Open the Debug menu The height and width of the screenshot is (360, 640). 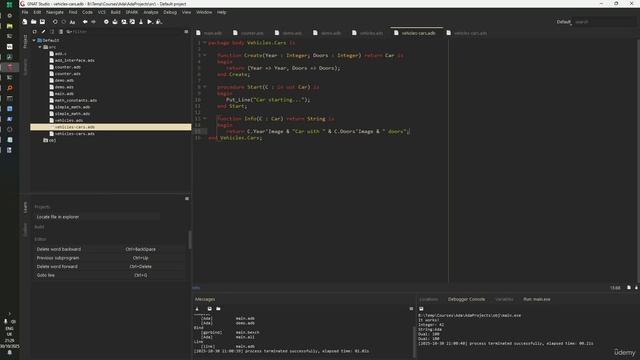(170, 12)
